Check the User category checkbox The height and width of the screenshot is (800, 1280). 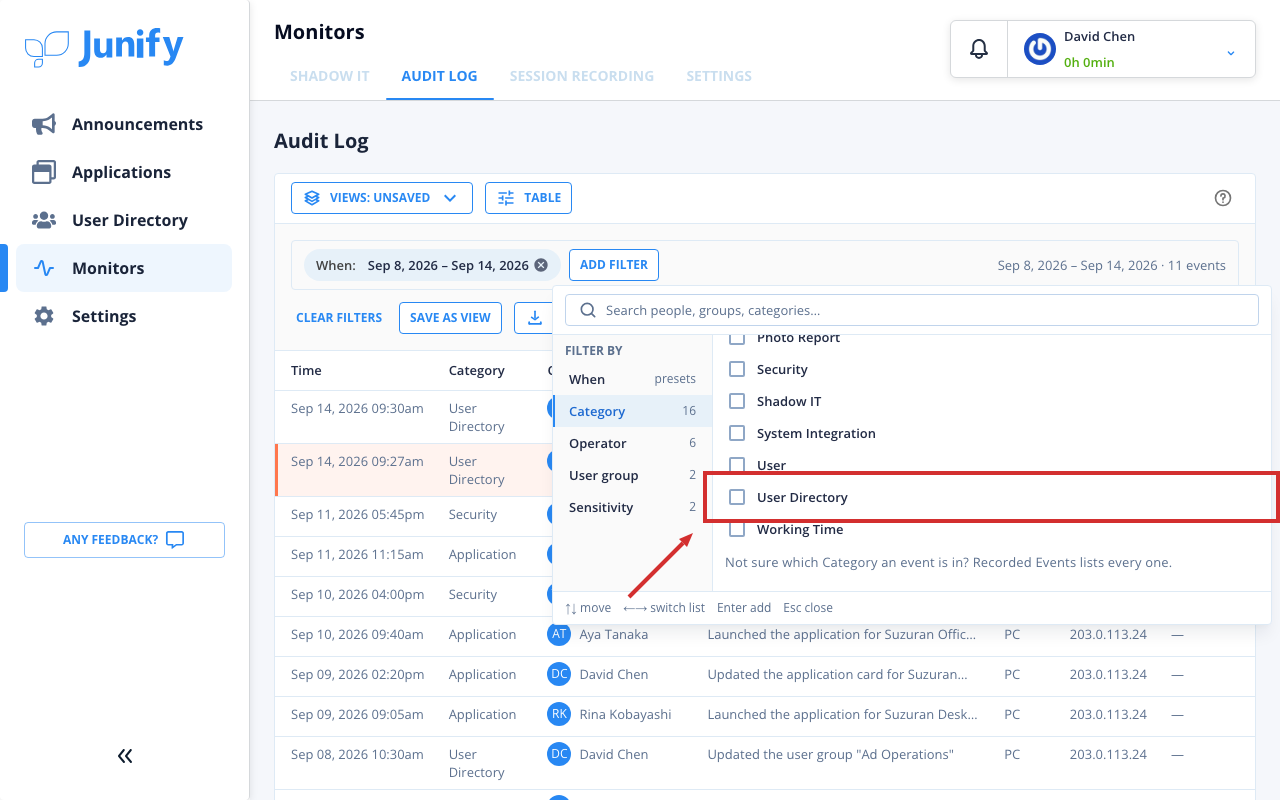[x=737, y=465]
